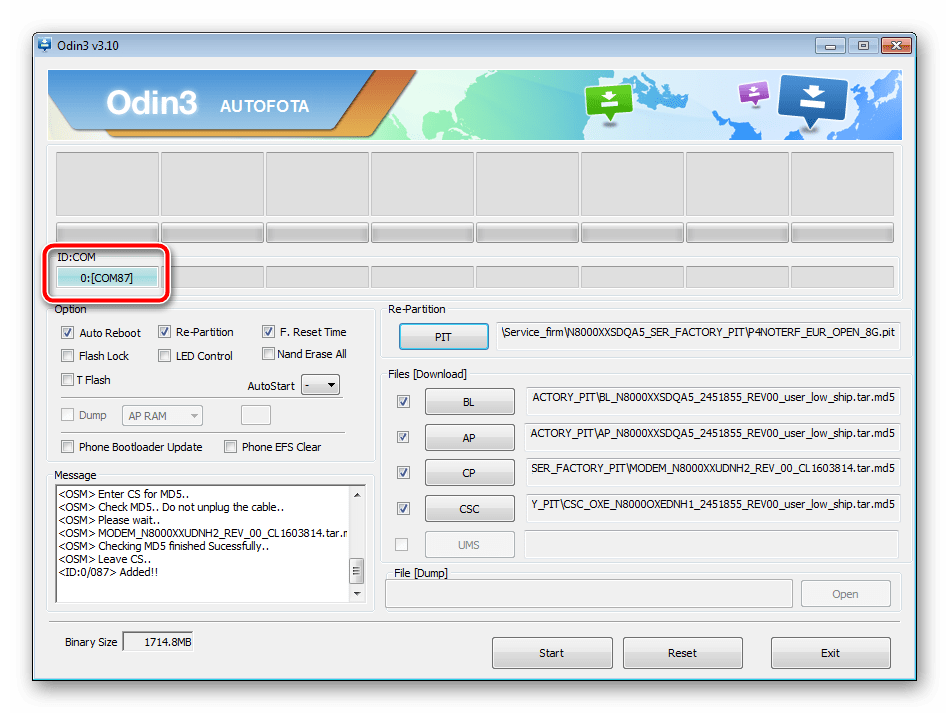The height and width of the screenshot is (713, 949).
Task: Uncheck the checkbox beside the AP button
Action: click(x=403, y=437)
